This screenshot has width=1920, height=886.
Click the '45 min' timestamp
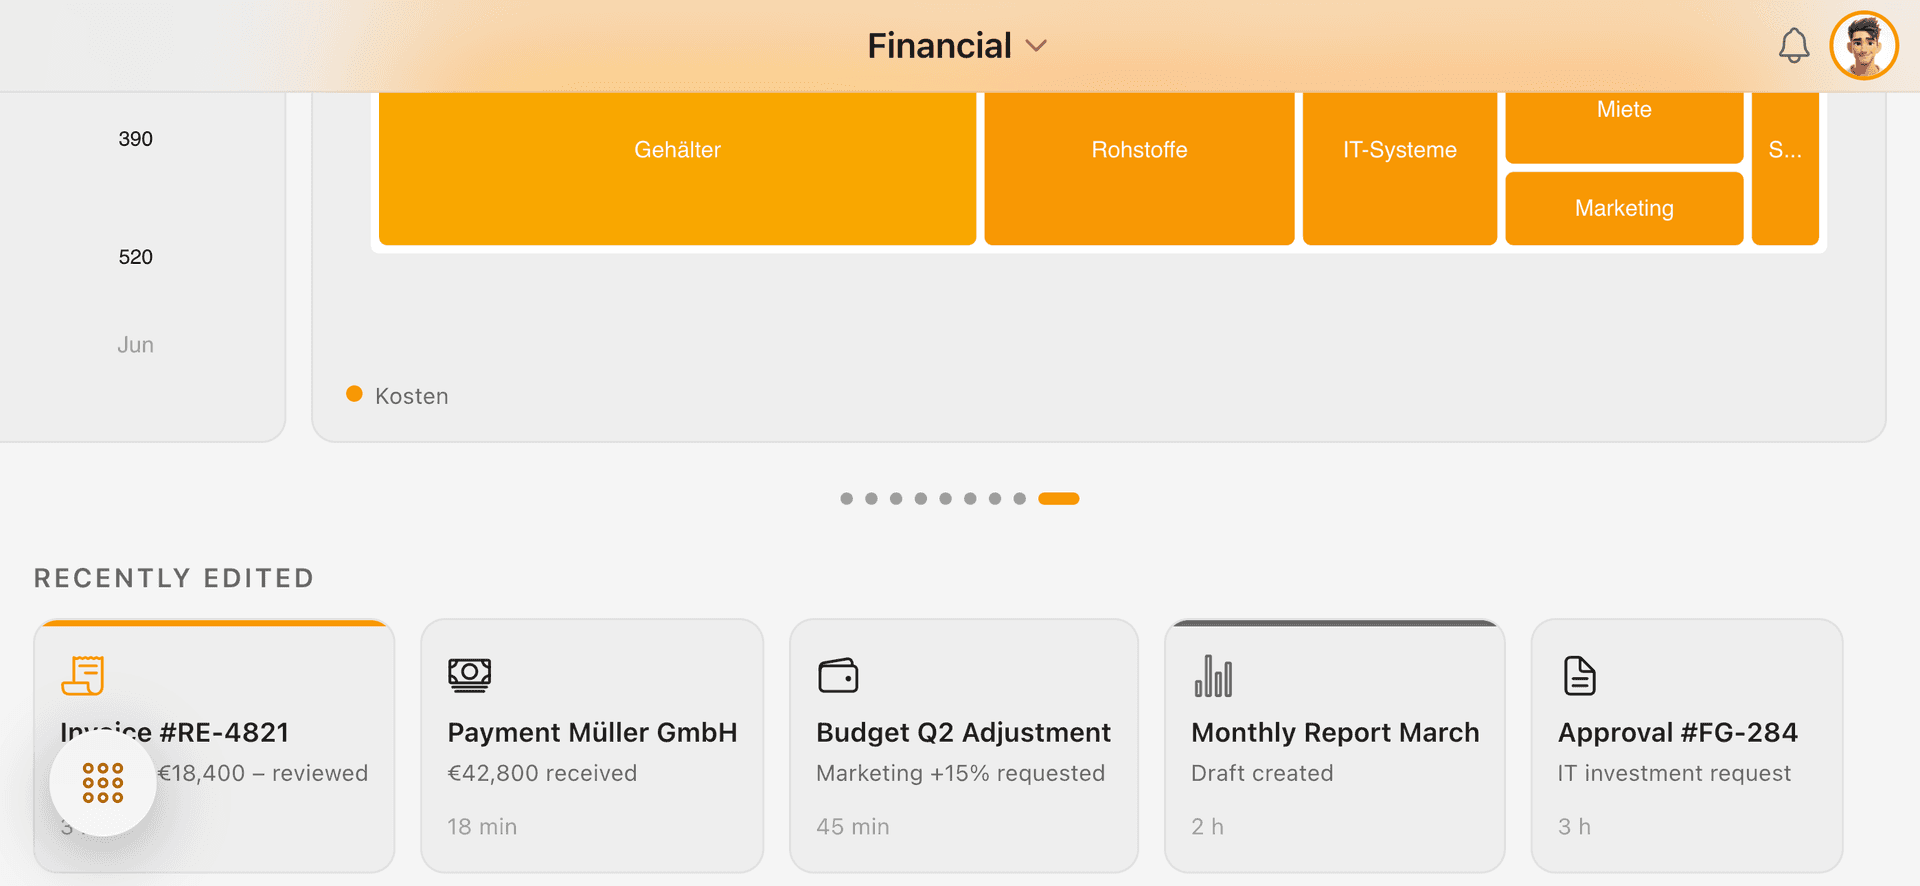pyautogui.click(x=853, y=827)
